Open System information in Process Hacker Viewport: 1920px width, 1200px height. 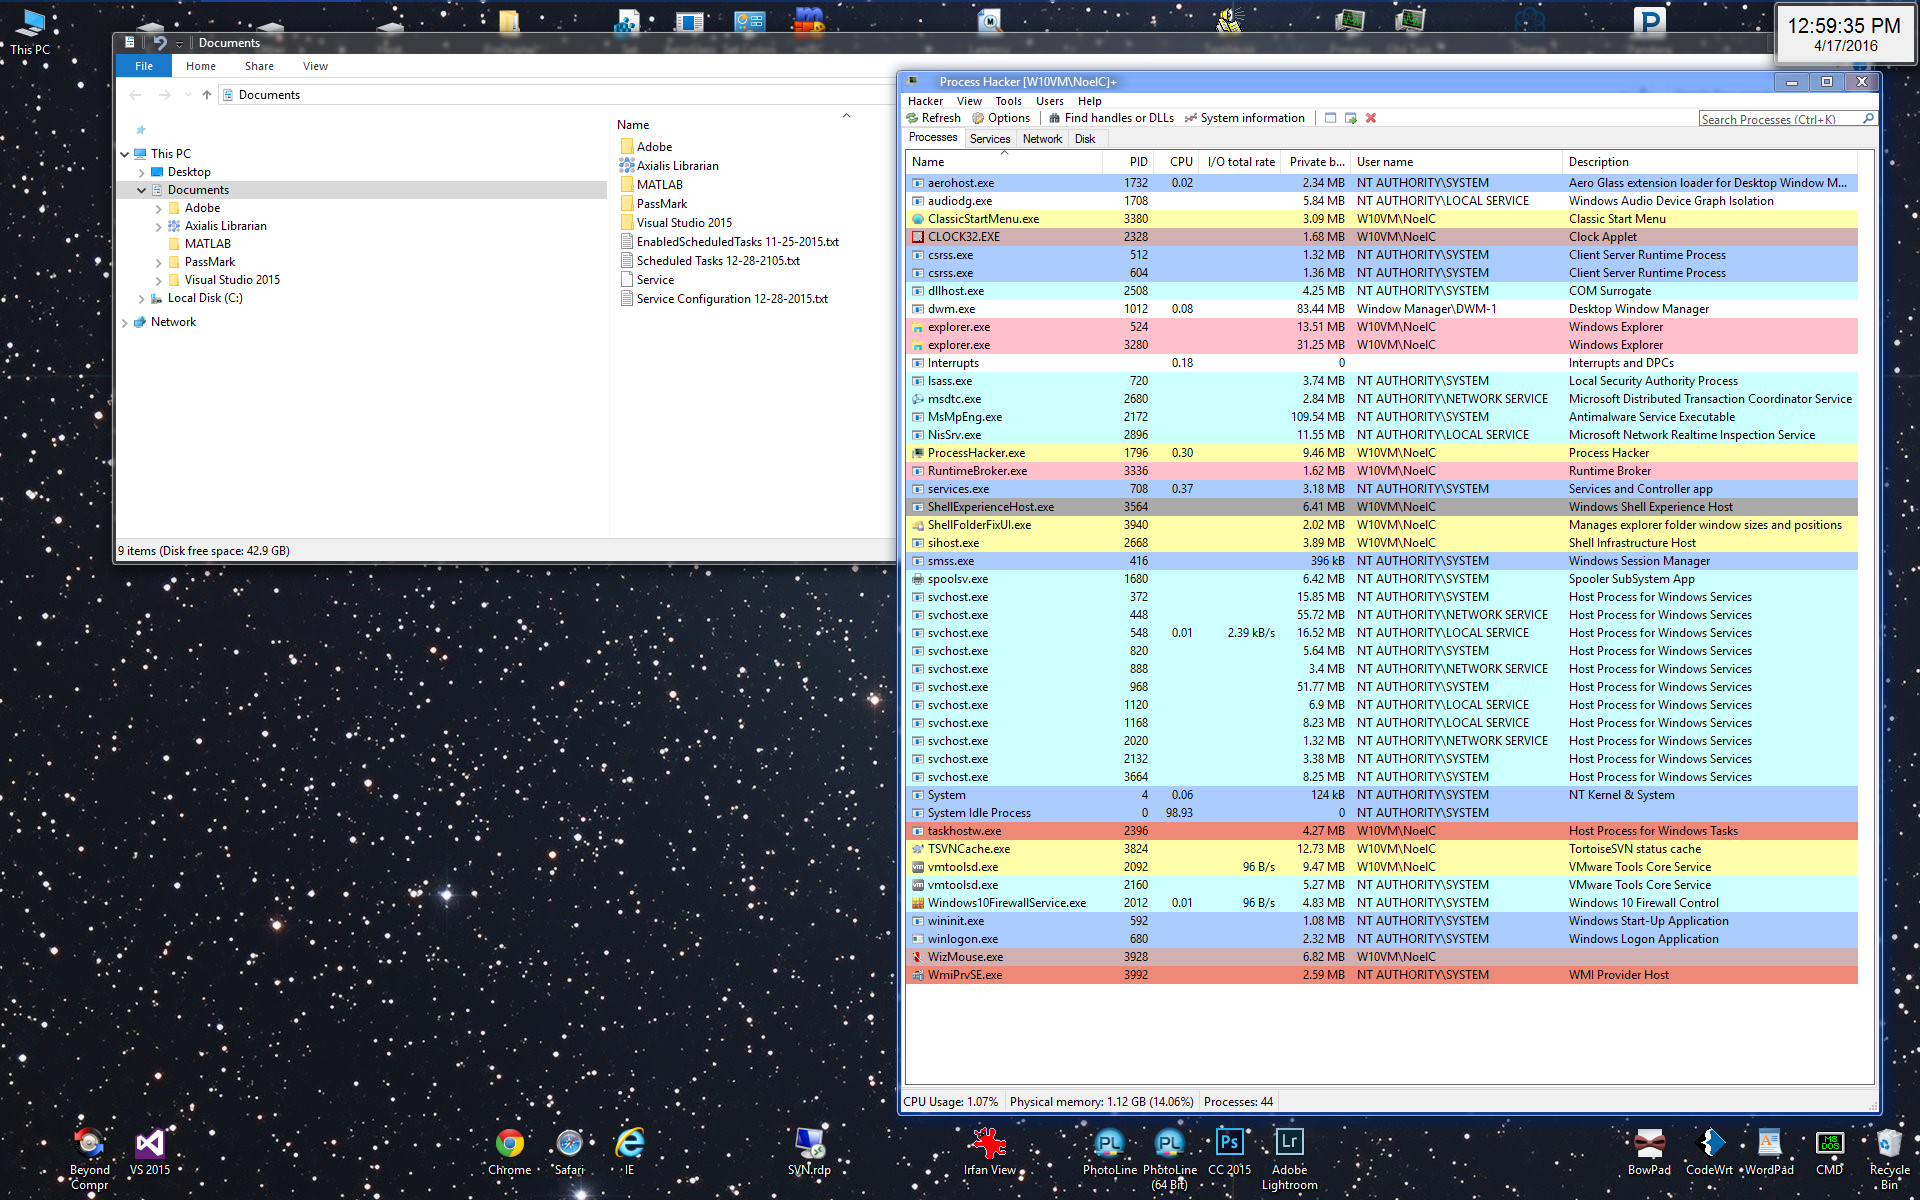point(1245,118)
